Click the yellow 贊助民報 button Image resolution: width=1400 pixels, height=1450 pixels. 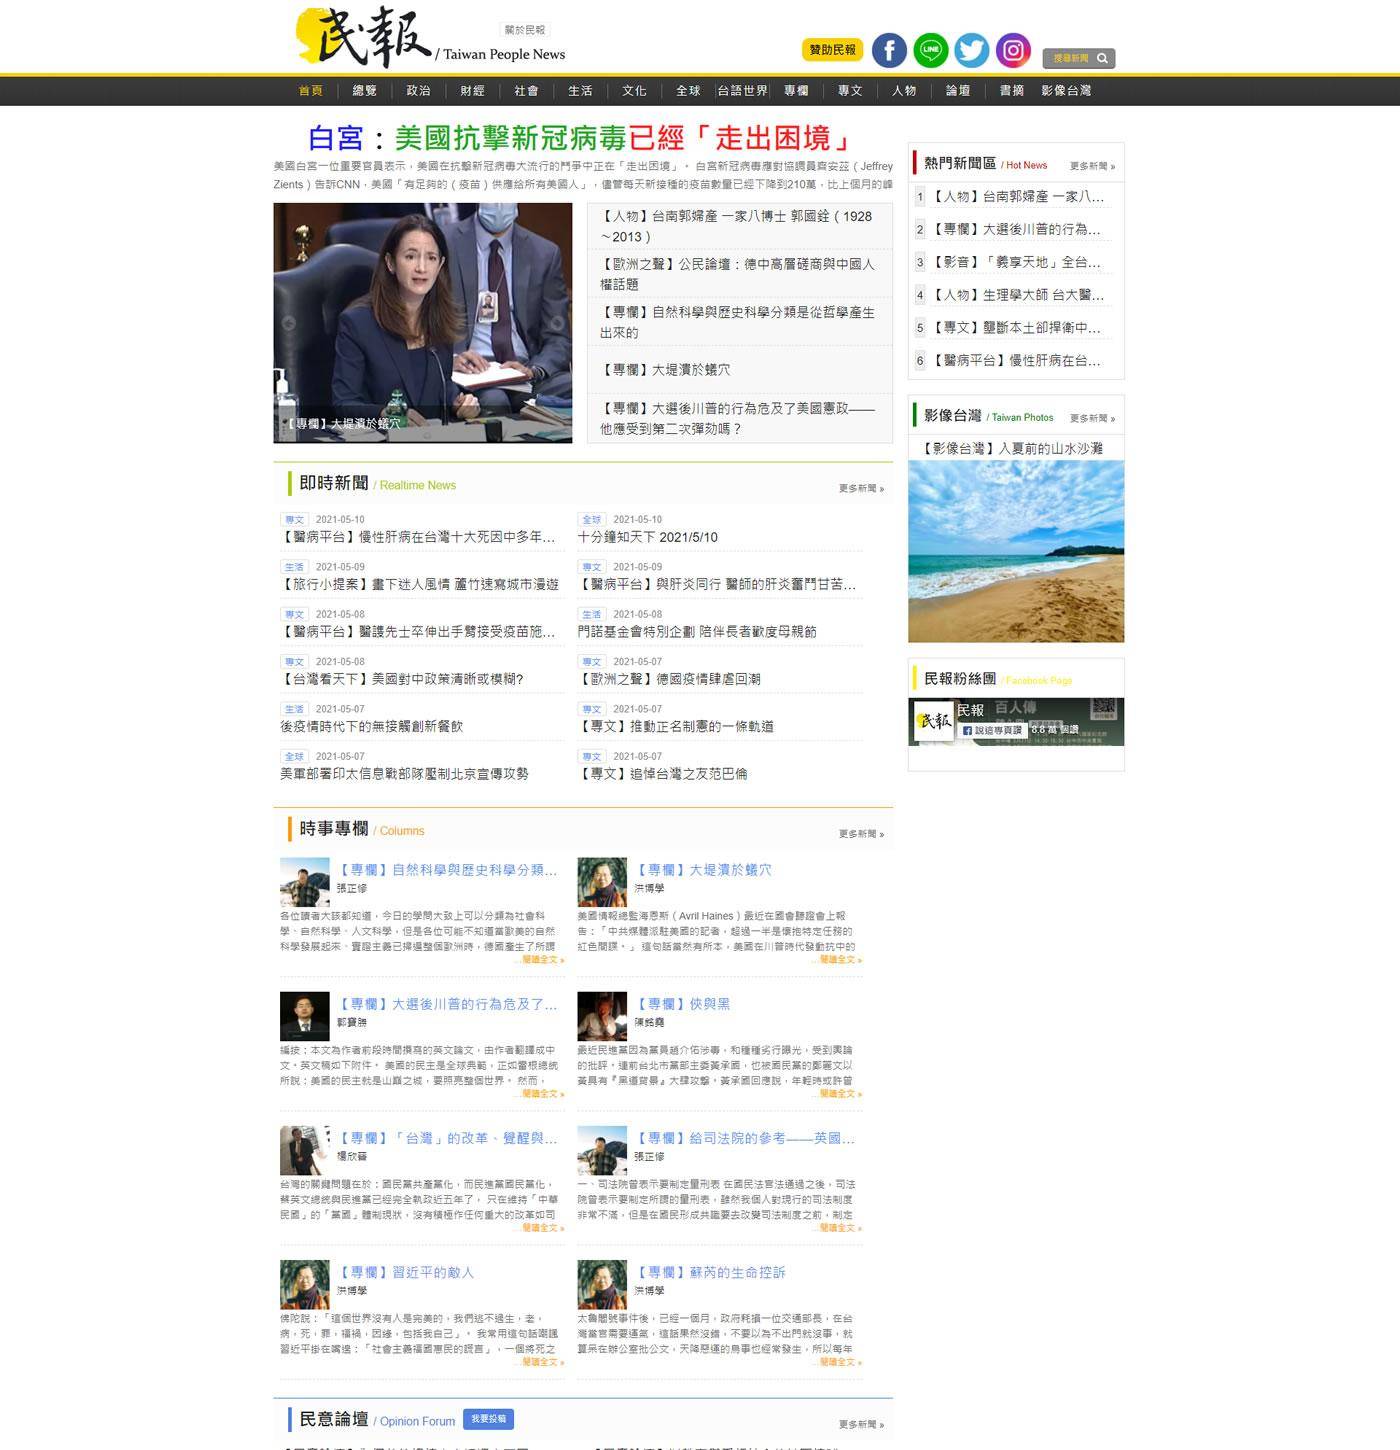tap(833, 47)
